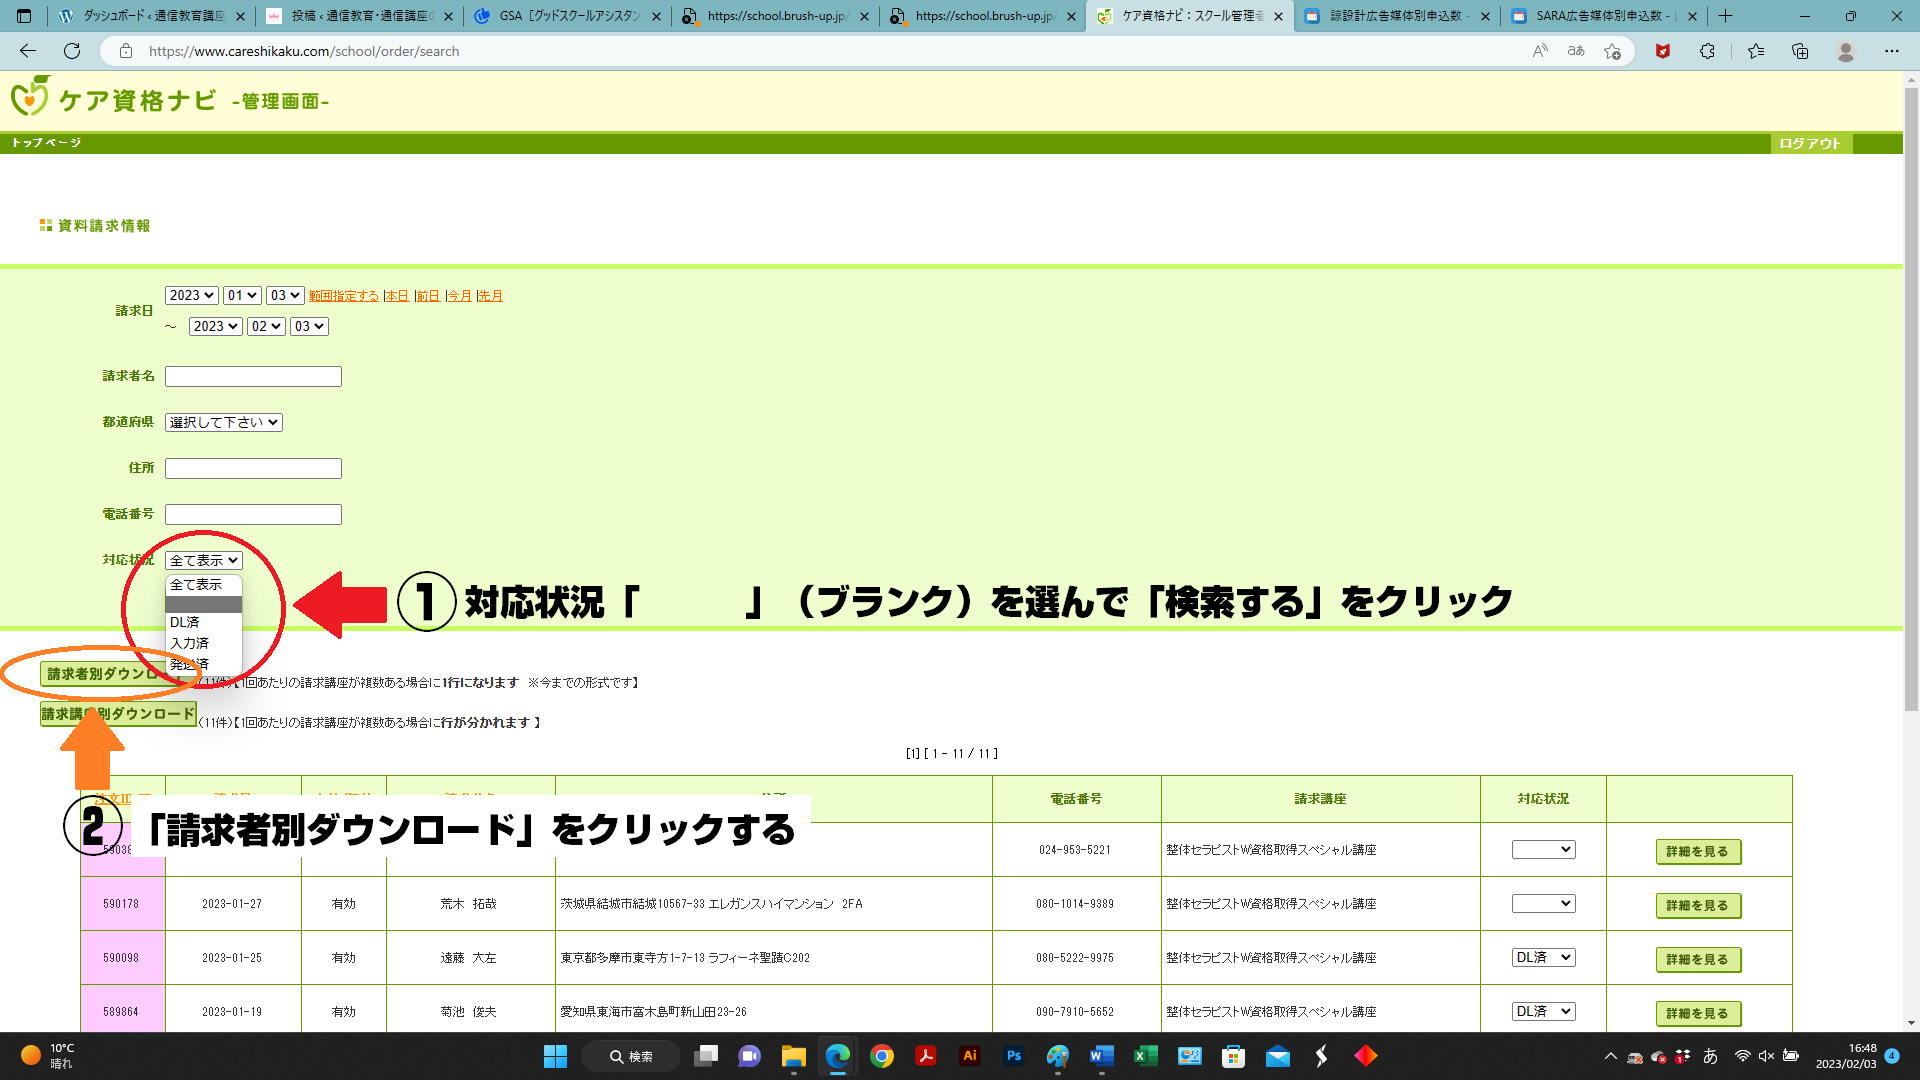Open the browser collections icon
Image resolution: width=1920 pixels, height=1080 pixels.
coord(1800,51)
